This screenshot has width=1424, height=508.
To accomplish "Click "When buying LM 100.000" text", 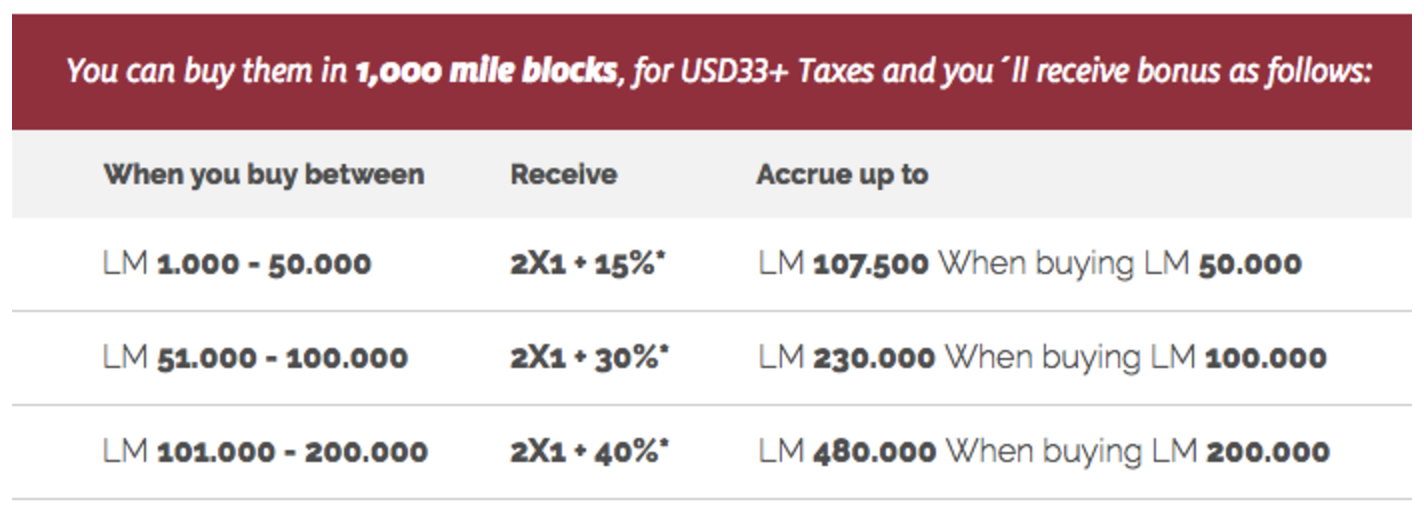I will pyautogui.click(x=1136, y=357).
